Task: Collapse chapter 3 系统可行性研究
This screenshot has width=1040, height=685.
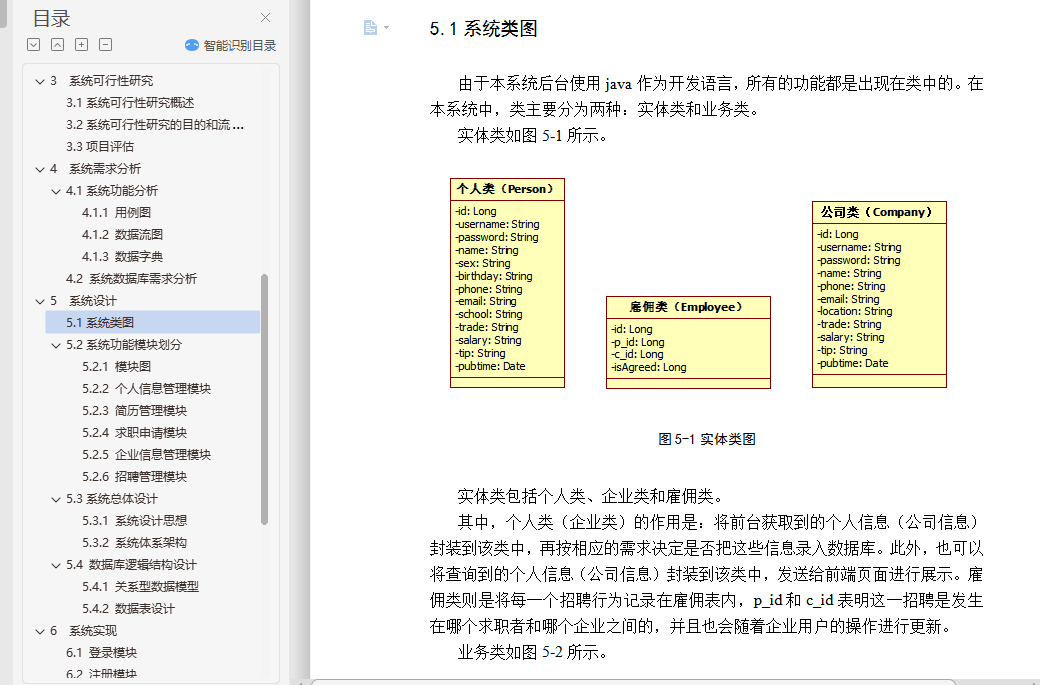Action: click(40, 82)
